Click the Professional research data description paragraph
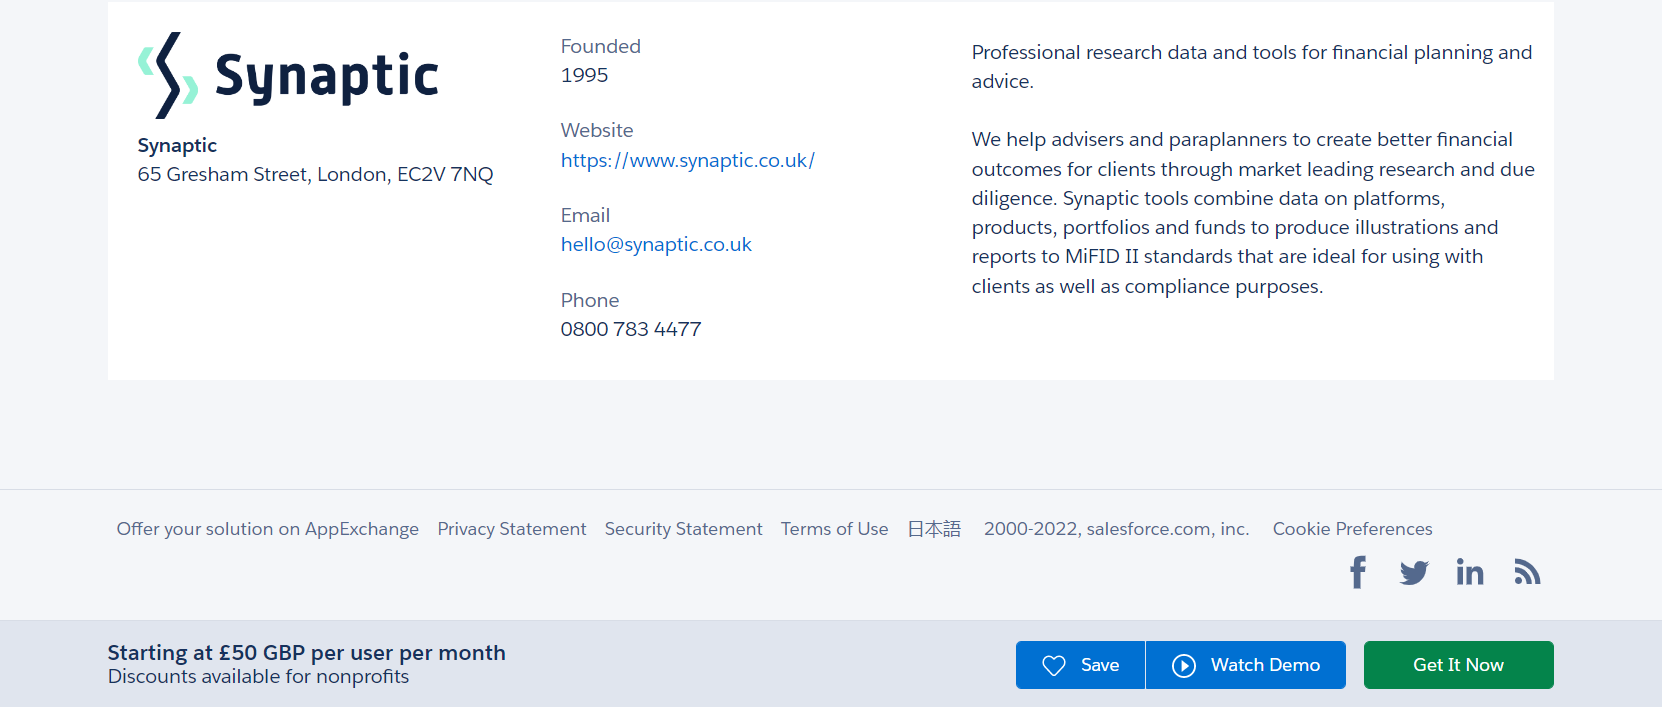This screenshot has width=1662, height=707. pyautogui.click(x=1252, y=67)
